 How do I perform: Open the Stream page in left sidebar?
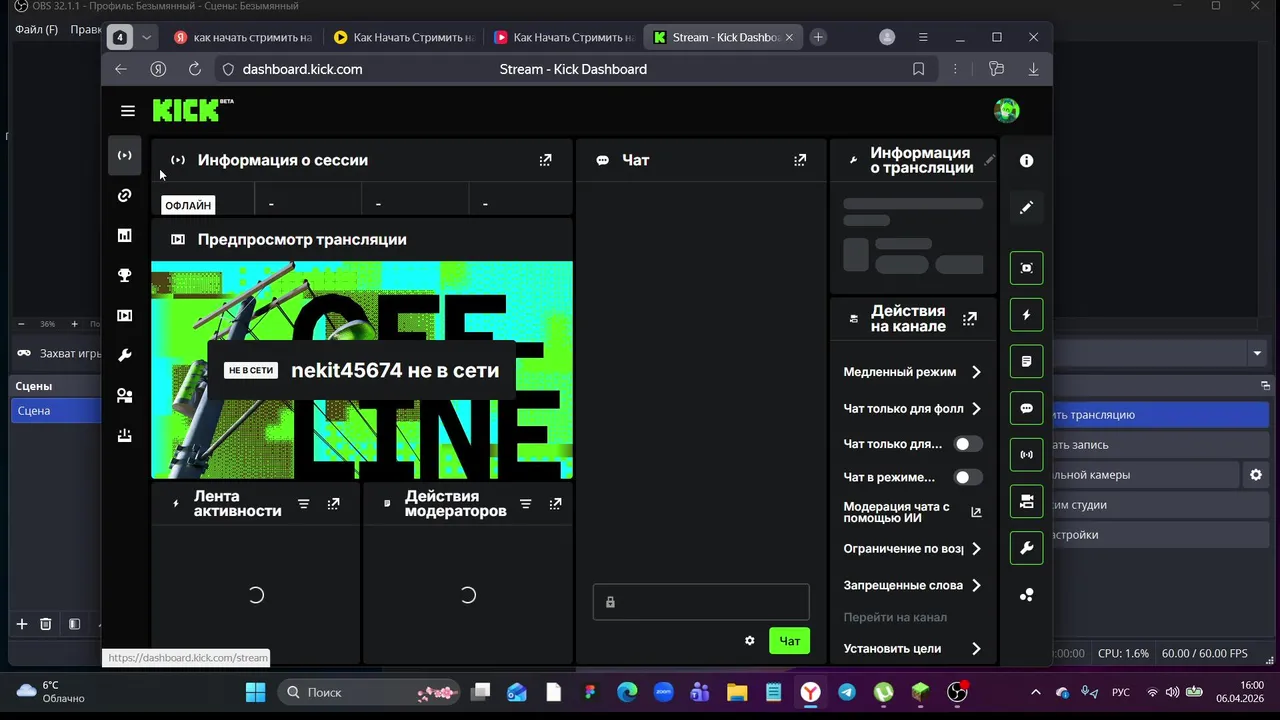[x=124, y=155]
